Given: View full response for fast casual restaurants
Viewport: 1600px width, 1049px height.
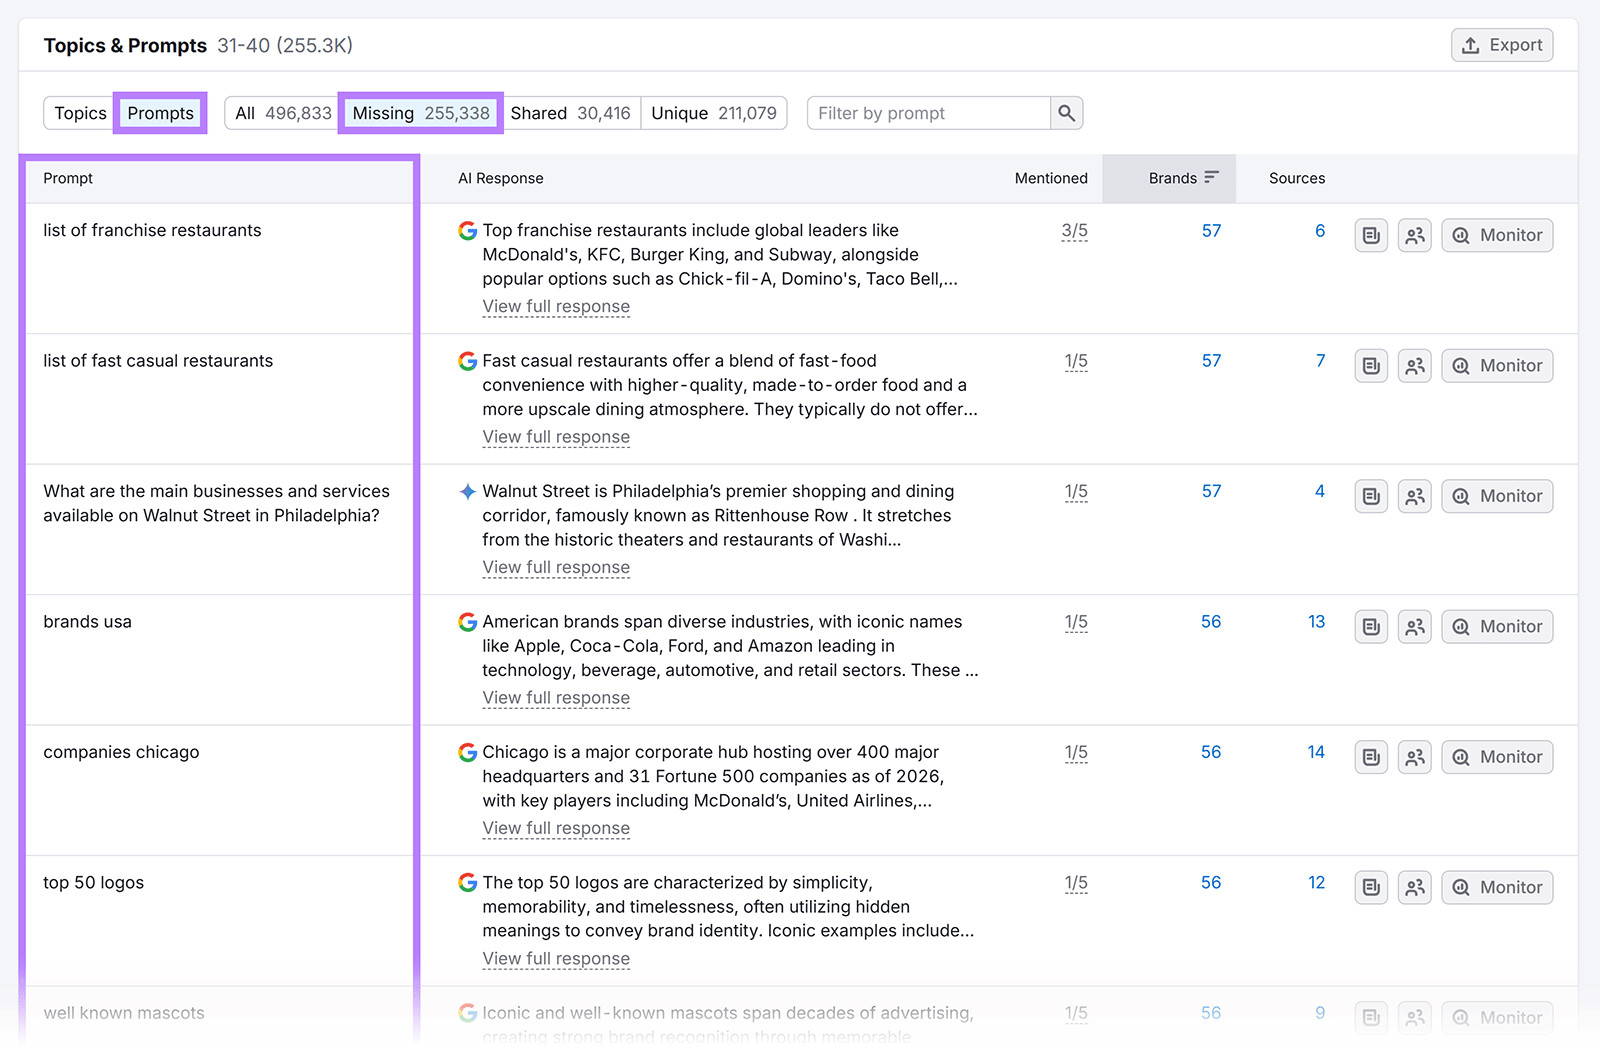Looking at the screenshot, I should pos(556,437).
